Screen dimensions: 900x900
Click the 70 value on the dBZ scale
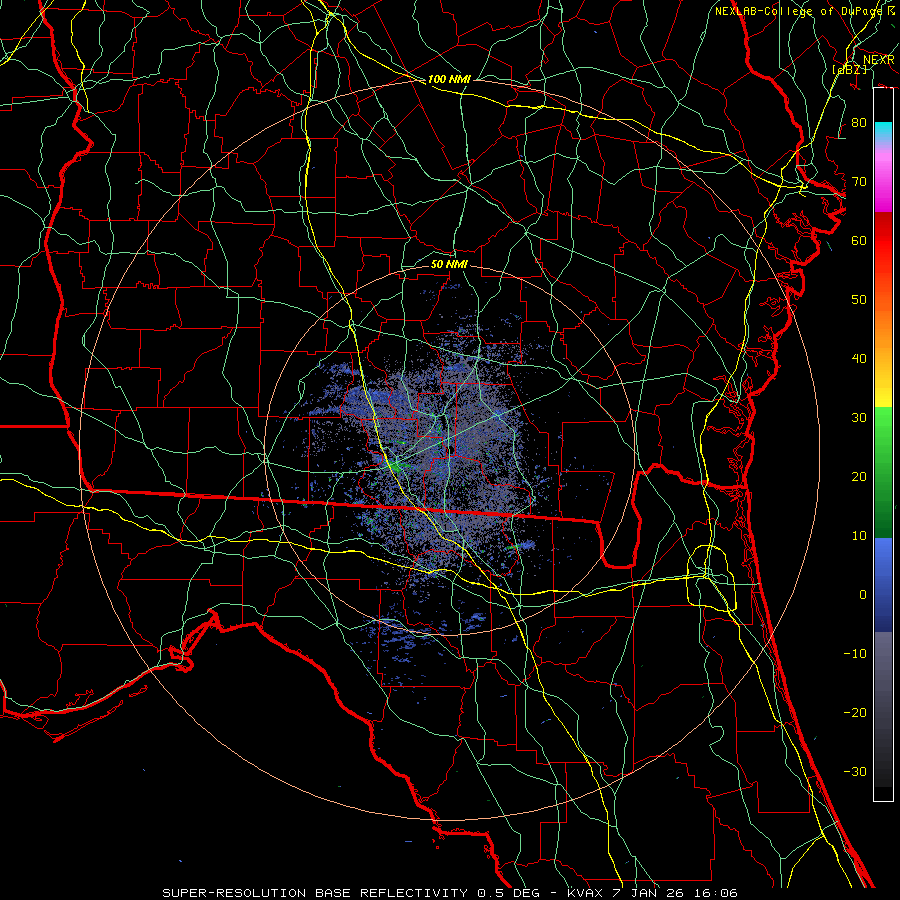(x=859, y=181)
